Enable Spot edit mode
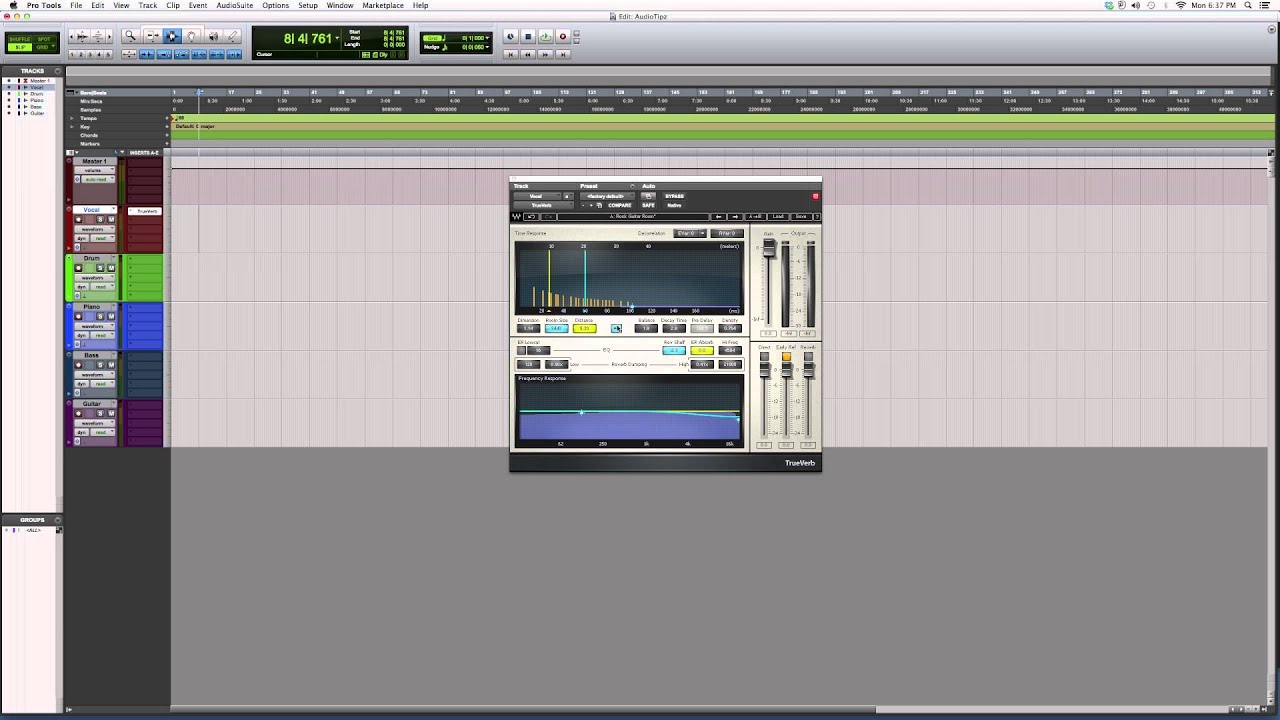 pos(44,39)
